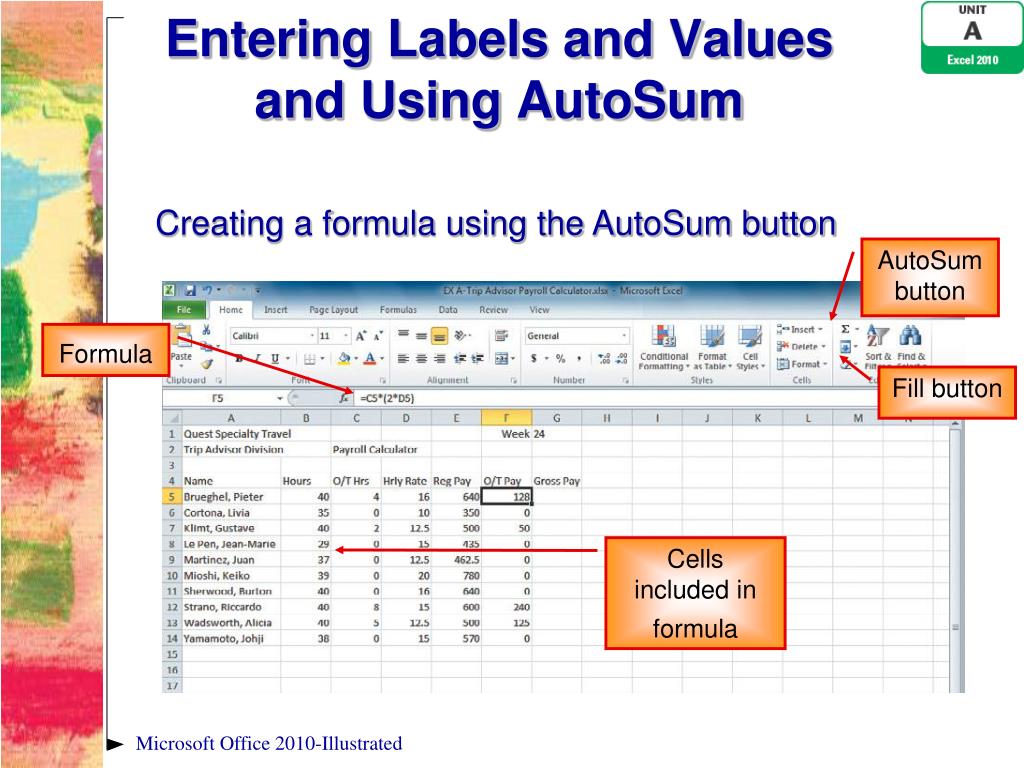Select row header 5
Viewport: 1024px width, 768px height.
pyautogui.click(x=172, y=497)
